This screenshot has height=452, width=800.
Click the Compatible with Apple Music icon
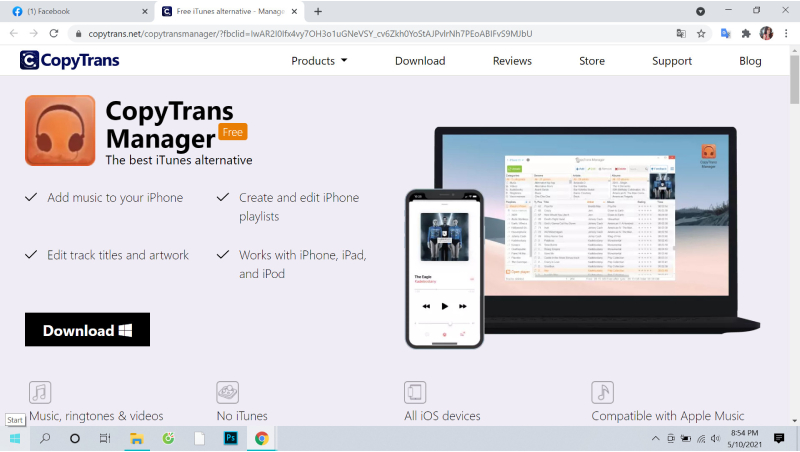pos(603,392)
